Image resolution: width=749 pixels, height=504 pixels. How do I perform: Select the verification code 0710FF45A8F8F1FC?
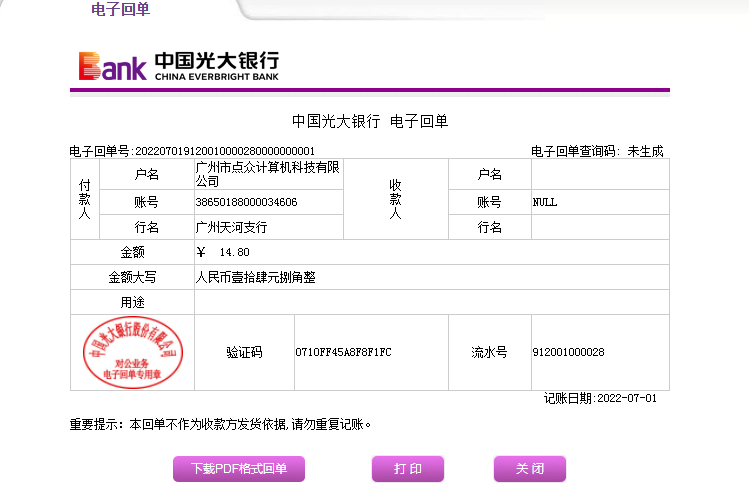point(343,352)
